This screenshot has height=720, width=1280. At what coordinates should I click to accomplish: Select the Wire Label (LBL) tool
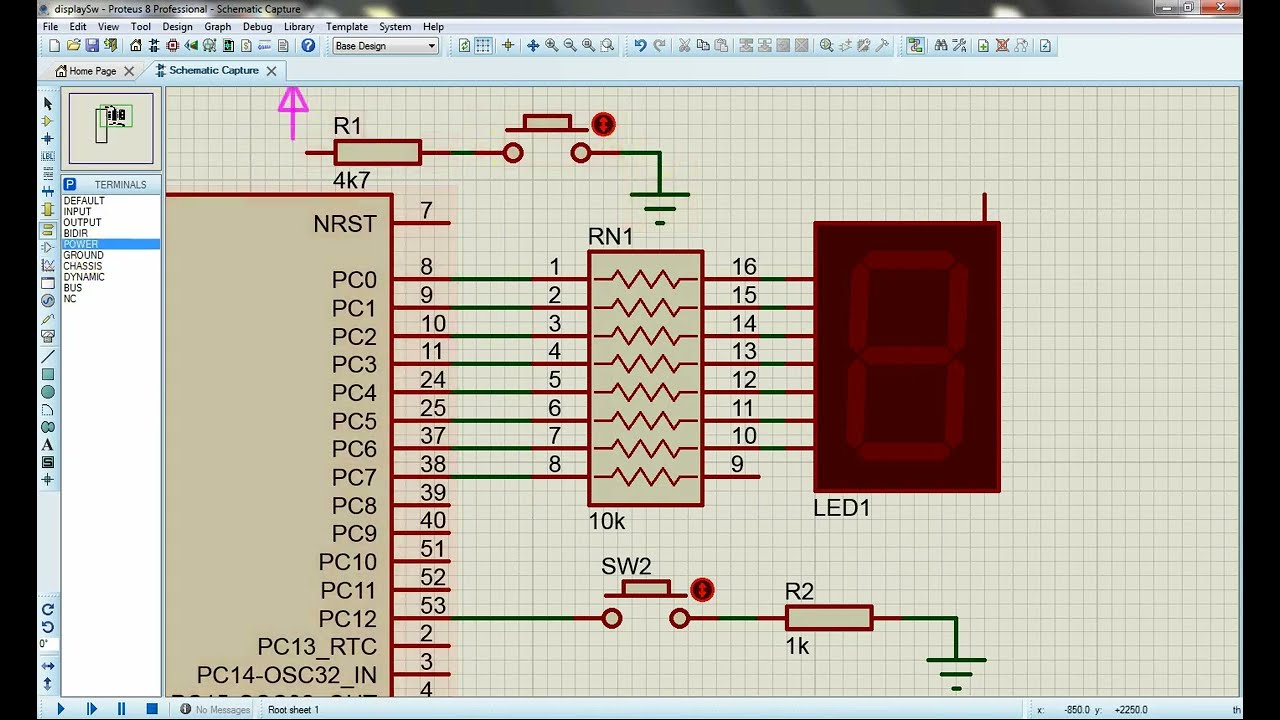pyautogui.click(x=47, y=157)
